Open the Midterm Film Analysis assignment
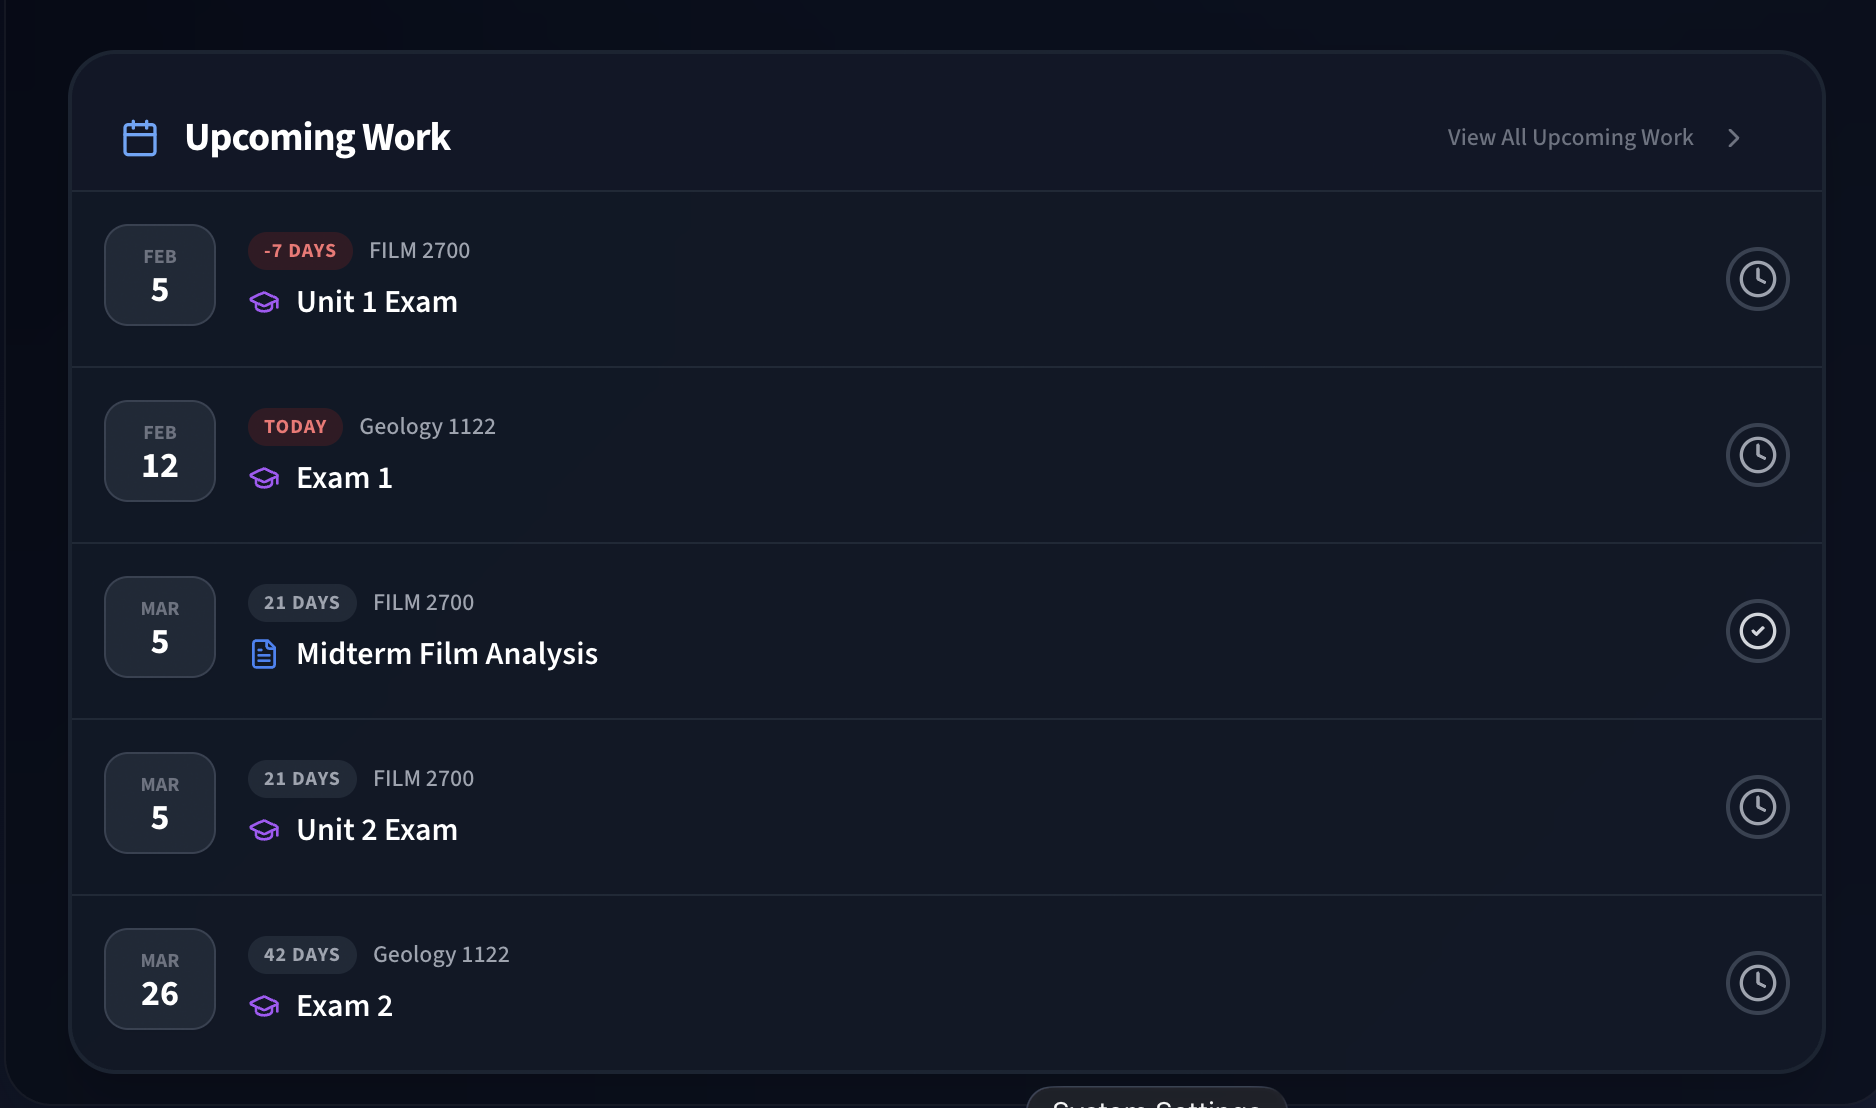The height and width of the screenshot is (1108, 1876). click(447, 654)
